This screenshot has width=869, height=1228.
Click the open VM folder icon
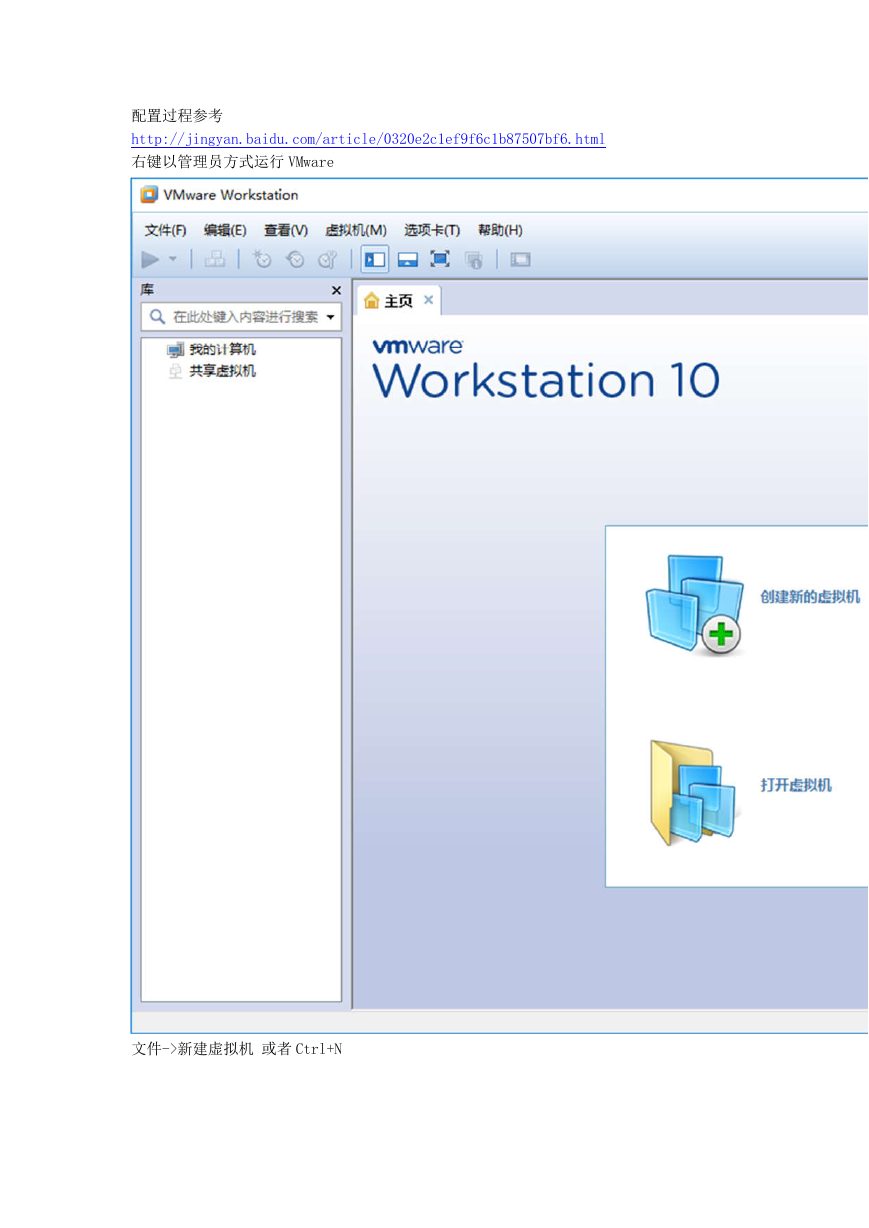(x=695, y=794)
